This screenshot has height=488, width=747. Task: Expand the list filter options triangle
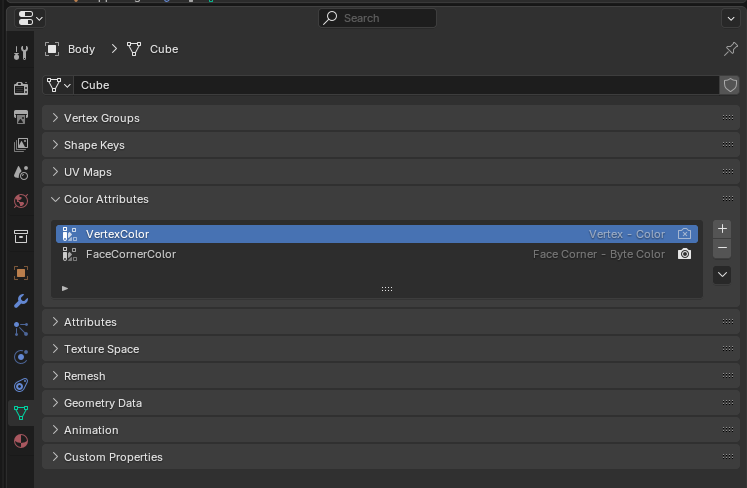click(65, 288)
